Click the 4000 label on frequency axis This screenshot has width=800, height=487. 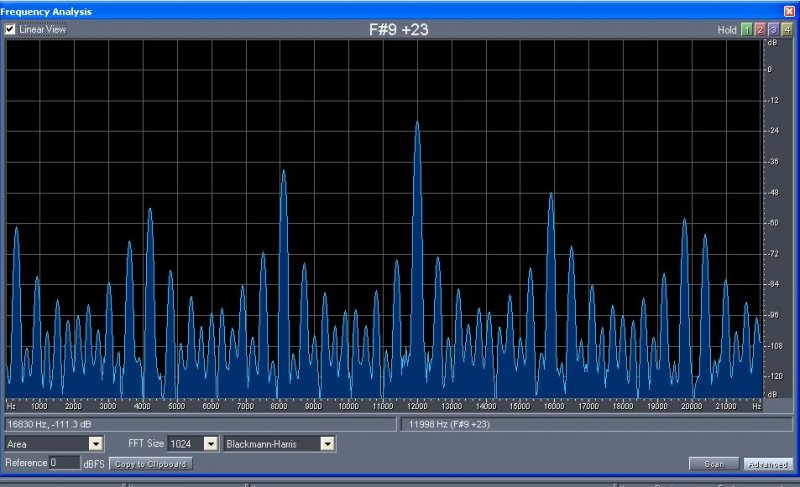(142, 406)
